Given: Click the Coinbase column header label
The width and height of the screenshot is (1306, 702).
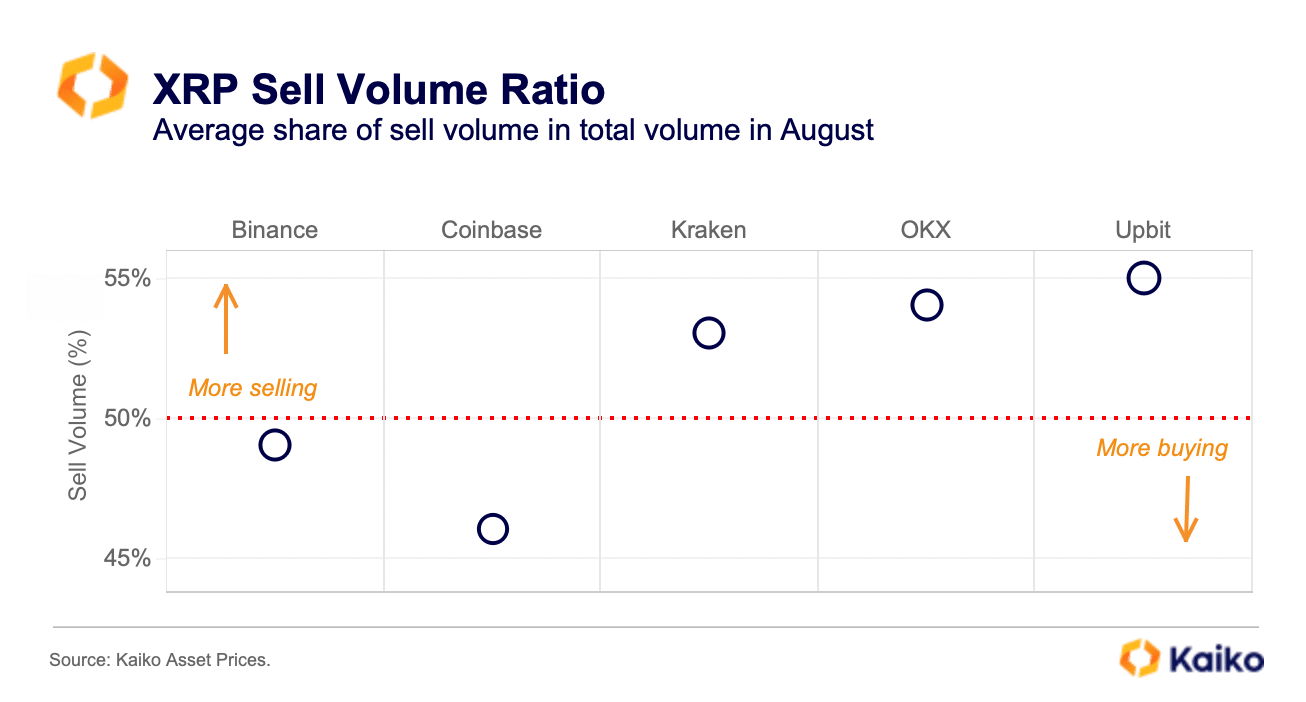Looking at the screenshot, I should (492, 230).
